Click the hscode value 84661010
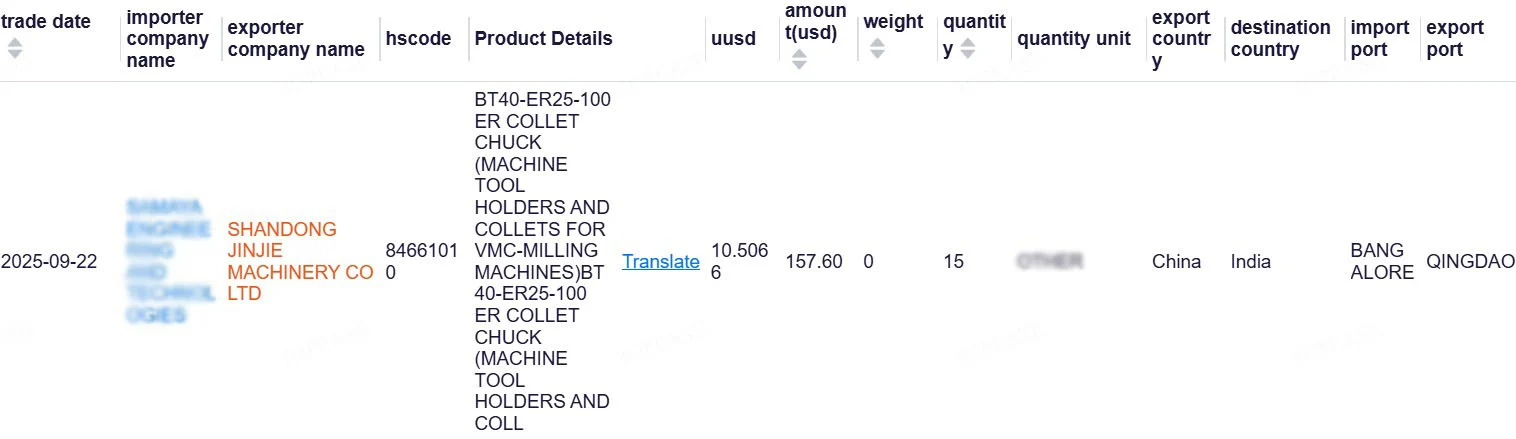This screenshot has height=439, width=1516. 421,262
